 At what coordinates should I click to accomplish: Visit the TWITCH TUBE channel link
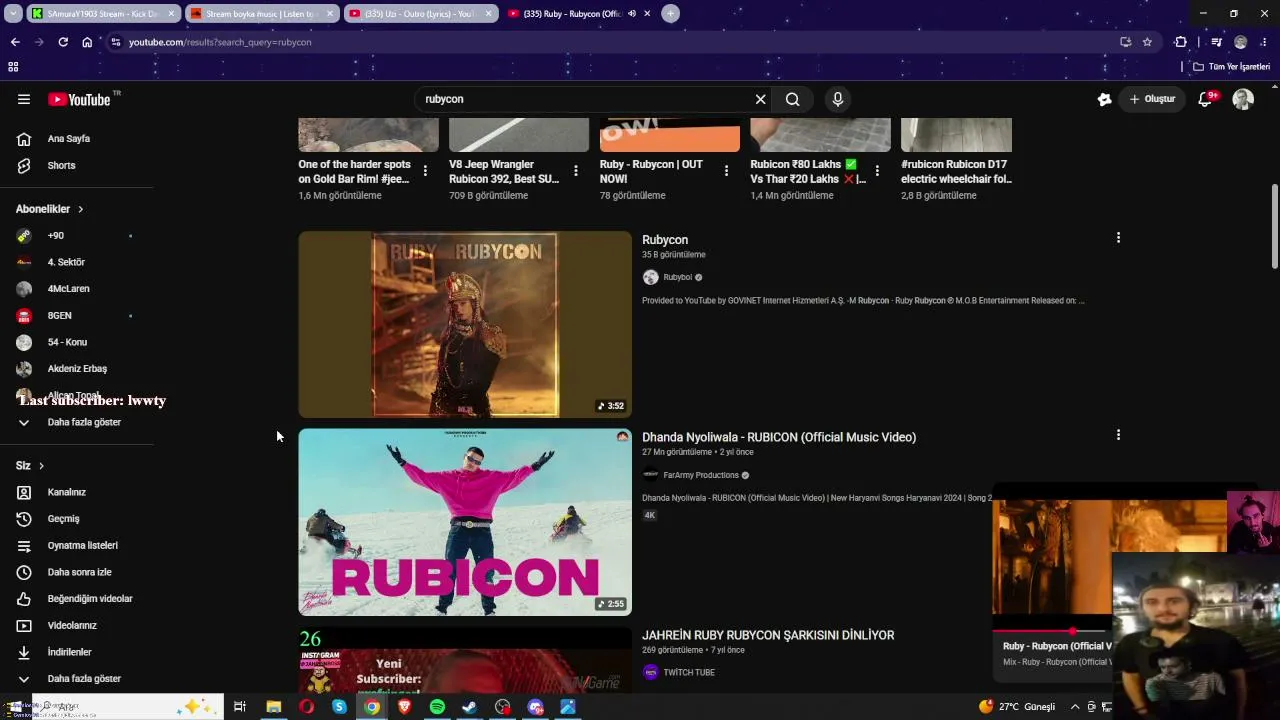[x=689, y=673]
